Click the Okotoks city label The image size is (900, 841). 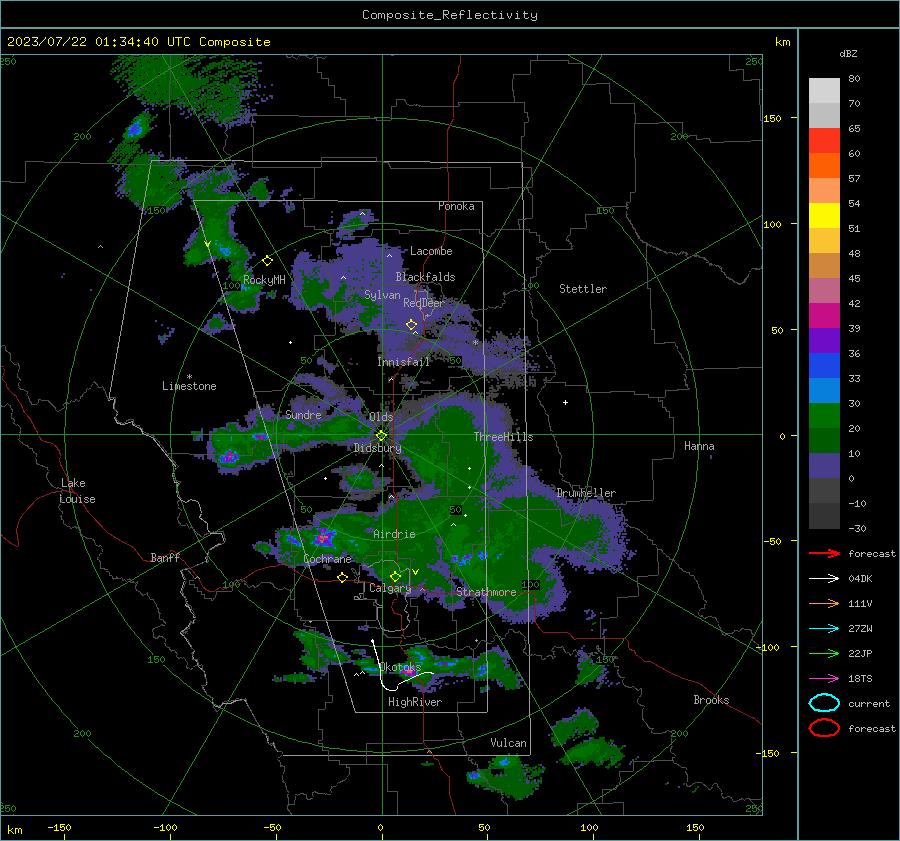(x=400, y=667)
